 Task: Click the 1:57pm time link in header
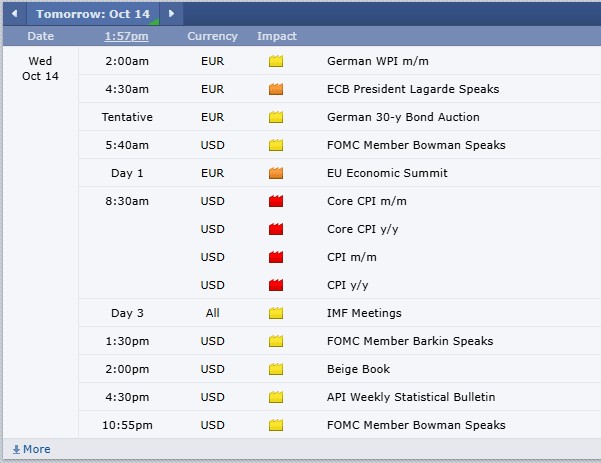[126, 36]
